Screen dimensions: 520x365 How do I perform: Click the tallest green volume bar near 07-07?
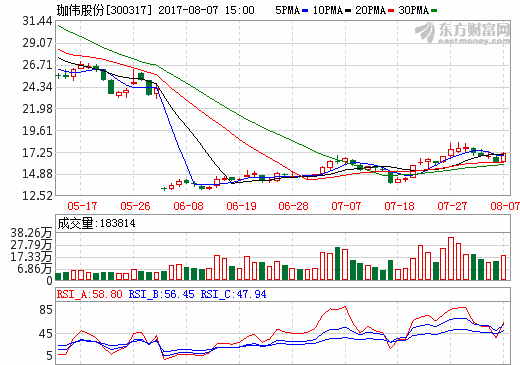tap(337, 263)
